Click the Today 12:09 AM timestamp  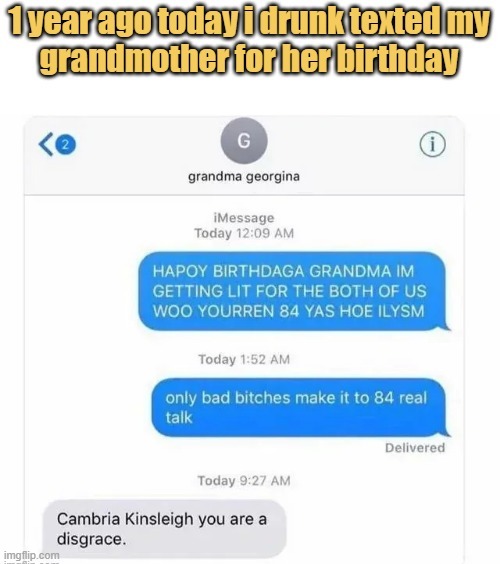(244, 233)
